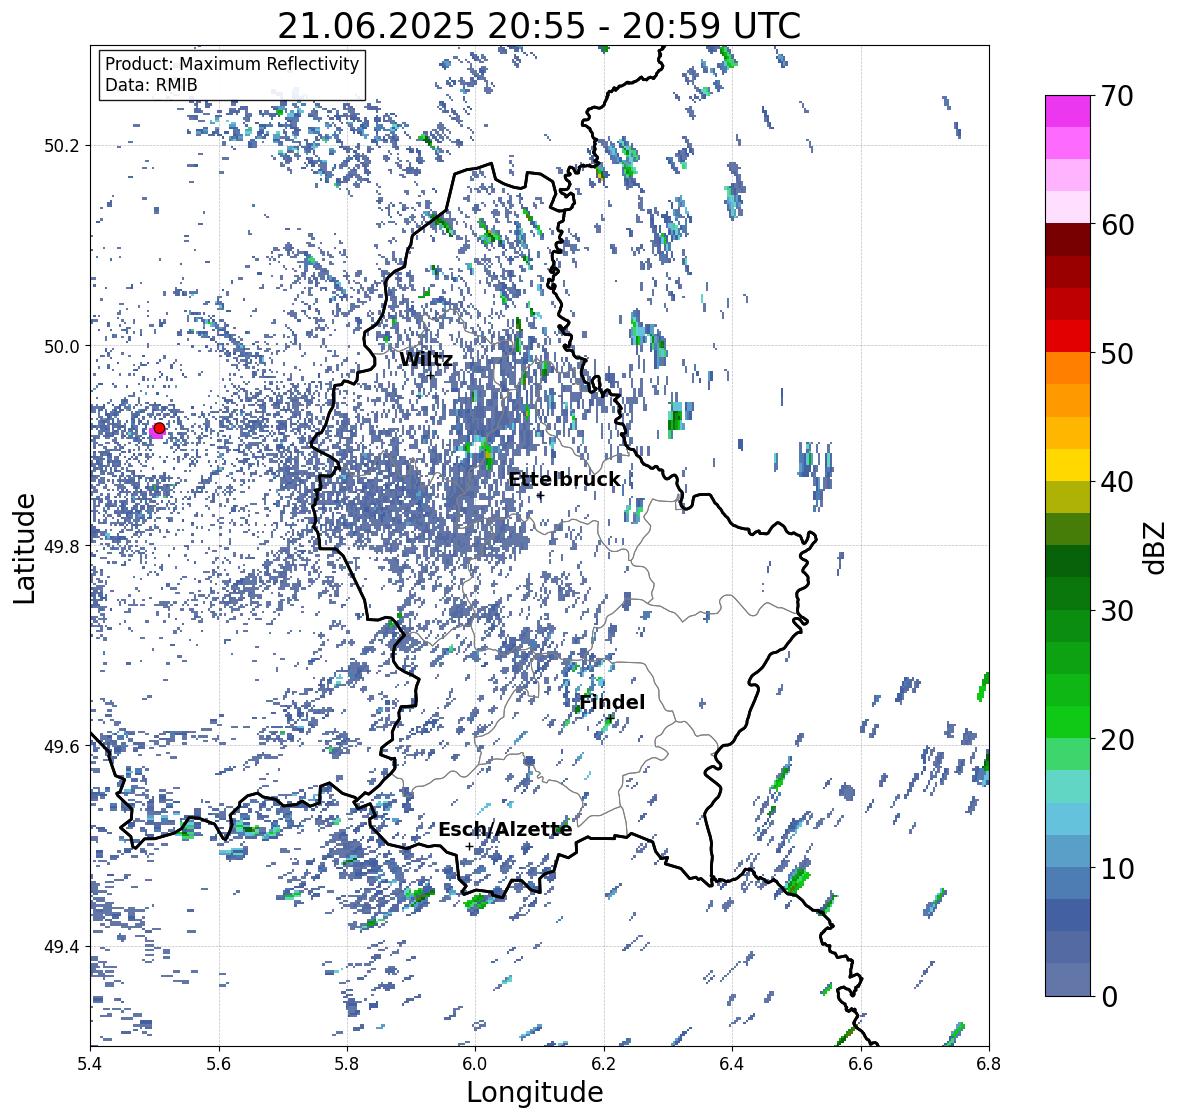The width and height of the screenshot is (1179, 1117).
Task: Click the orange colorbar segment below 50
Action: [x=1068, y=368]
